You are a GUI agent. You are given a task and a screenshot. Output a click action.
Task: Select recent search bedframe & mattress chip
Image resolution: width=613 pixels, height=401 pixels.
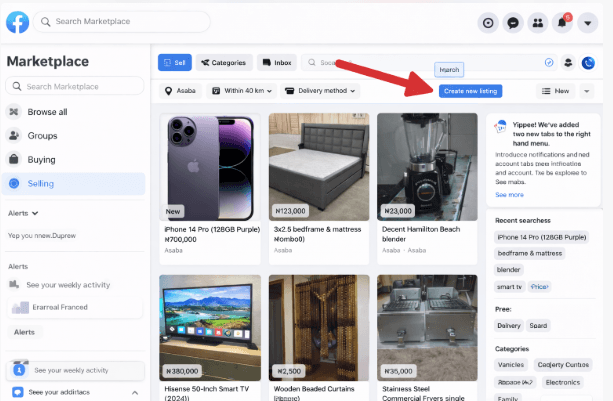pos(529,253)
